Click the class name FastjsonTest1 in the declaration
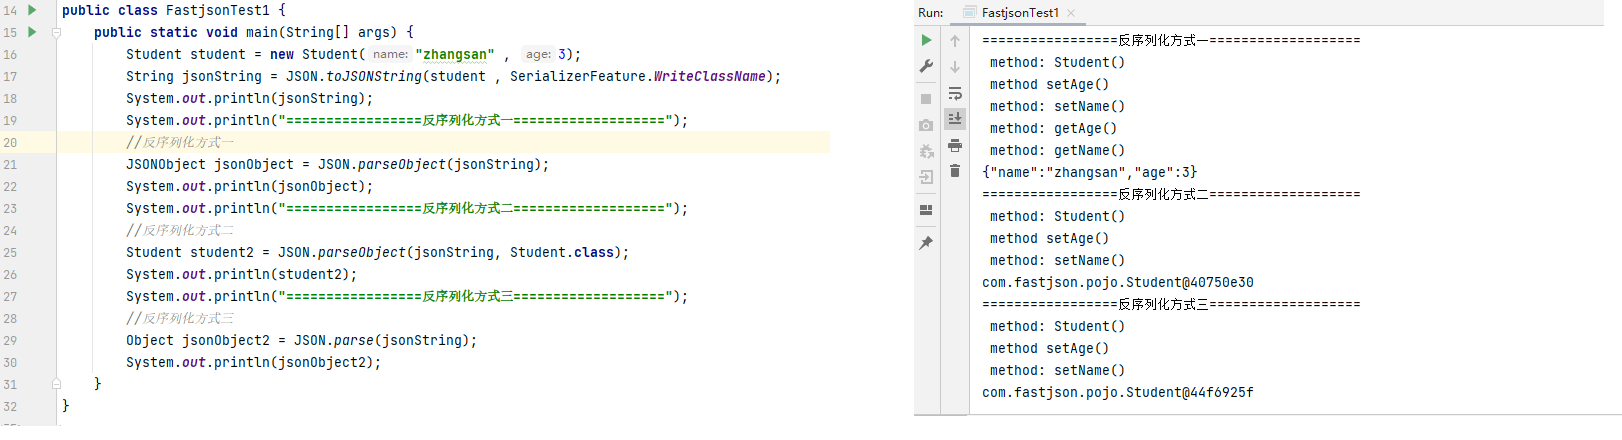 218,11
